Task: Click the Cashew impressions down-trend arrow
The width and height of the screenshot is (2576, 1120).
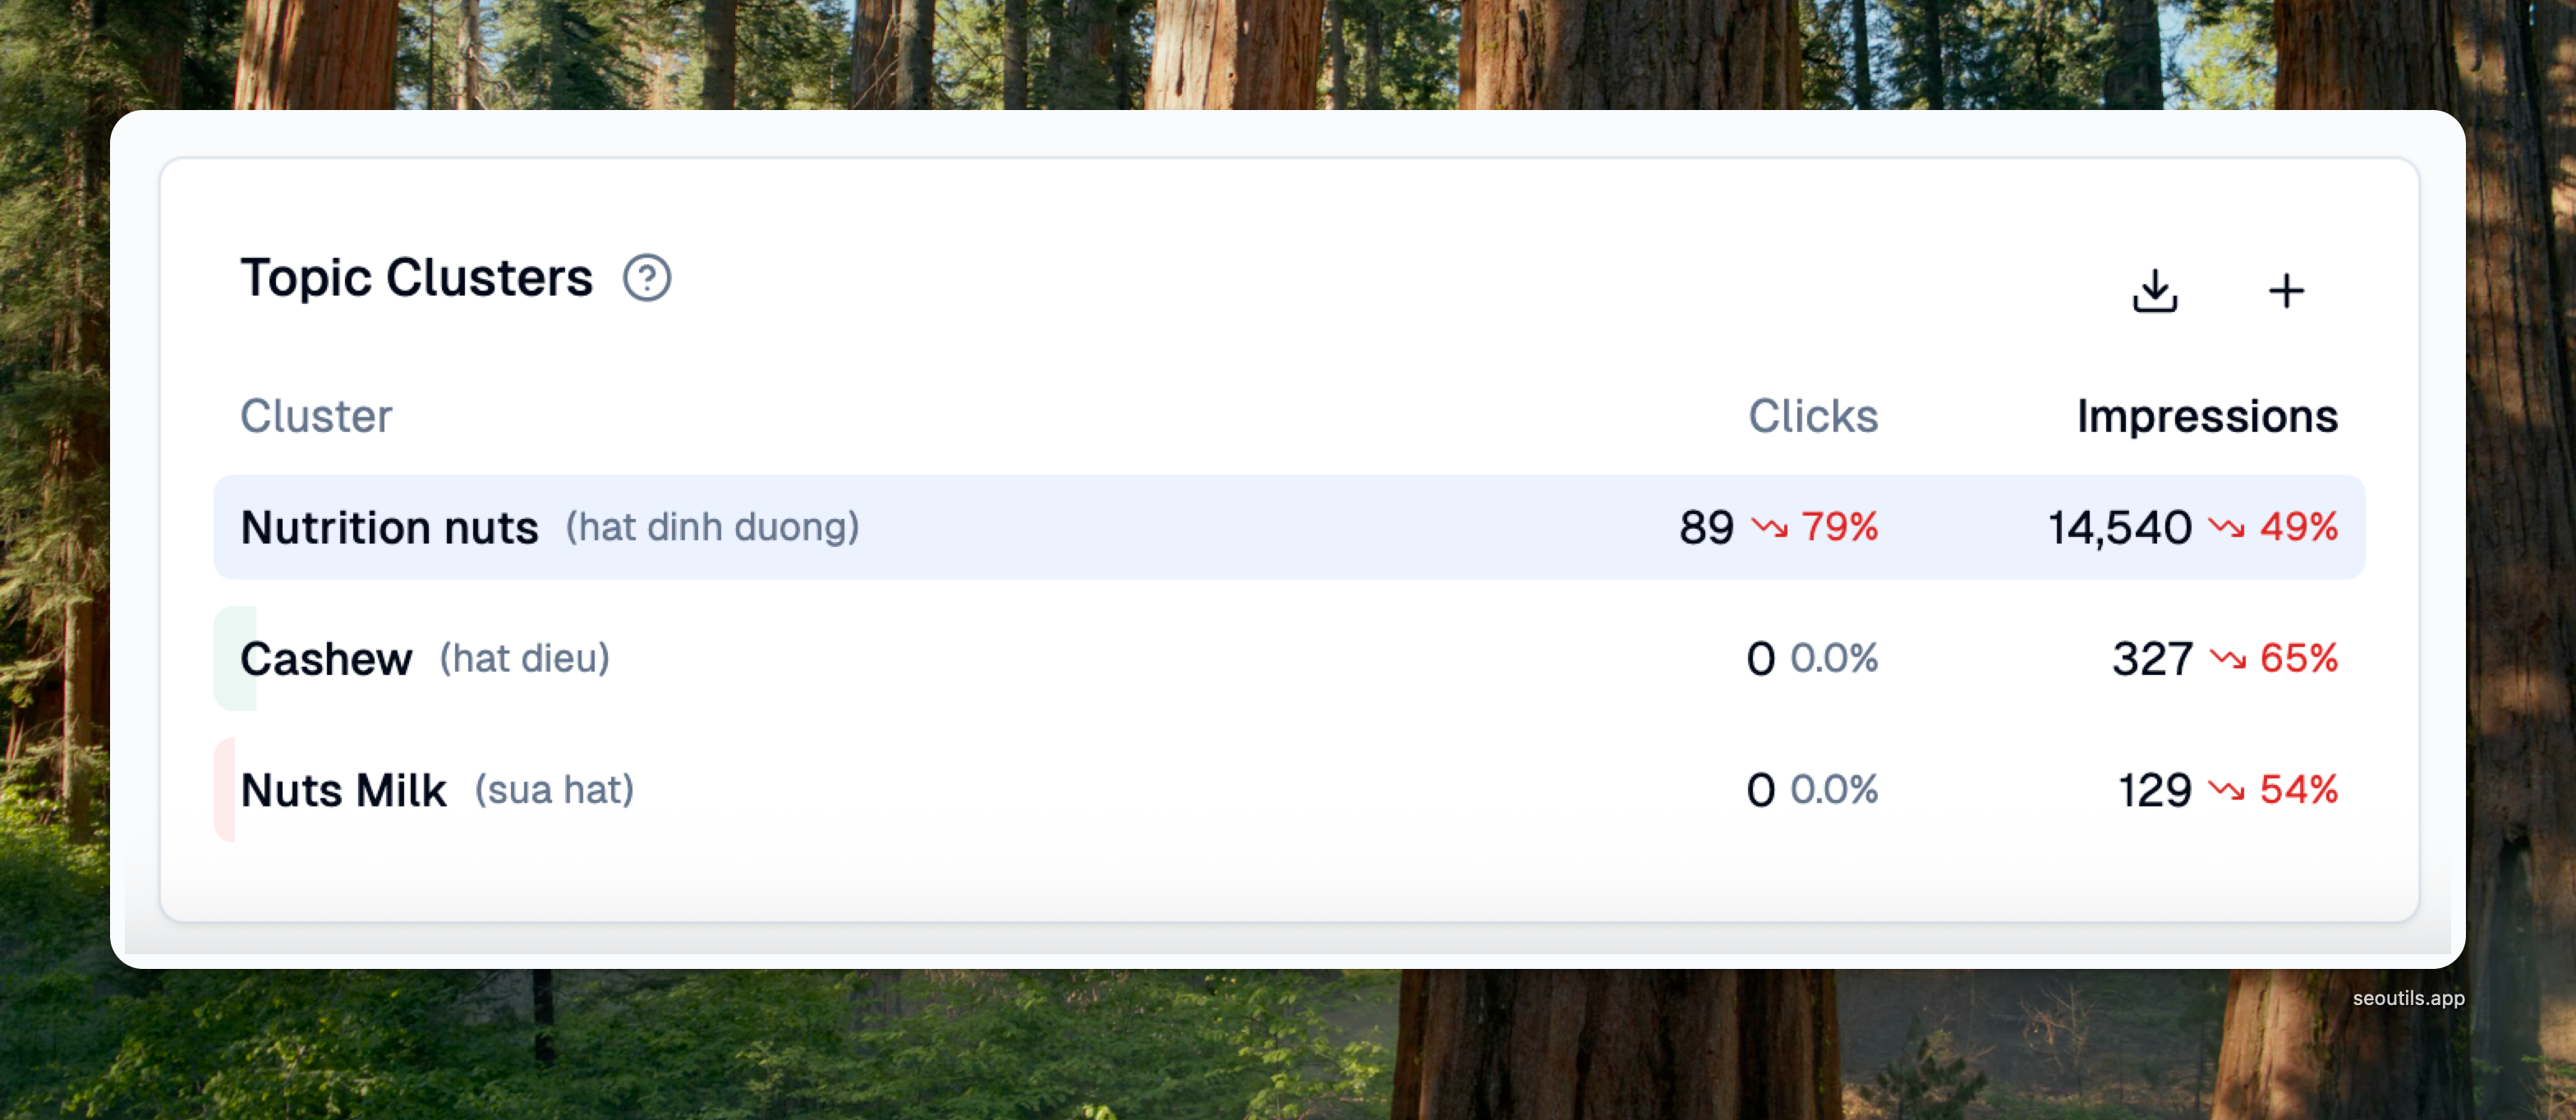Action: [x=2228, y=658]
